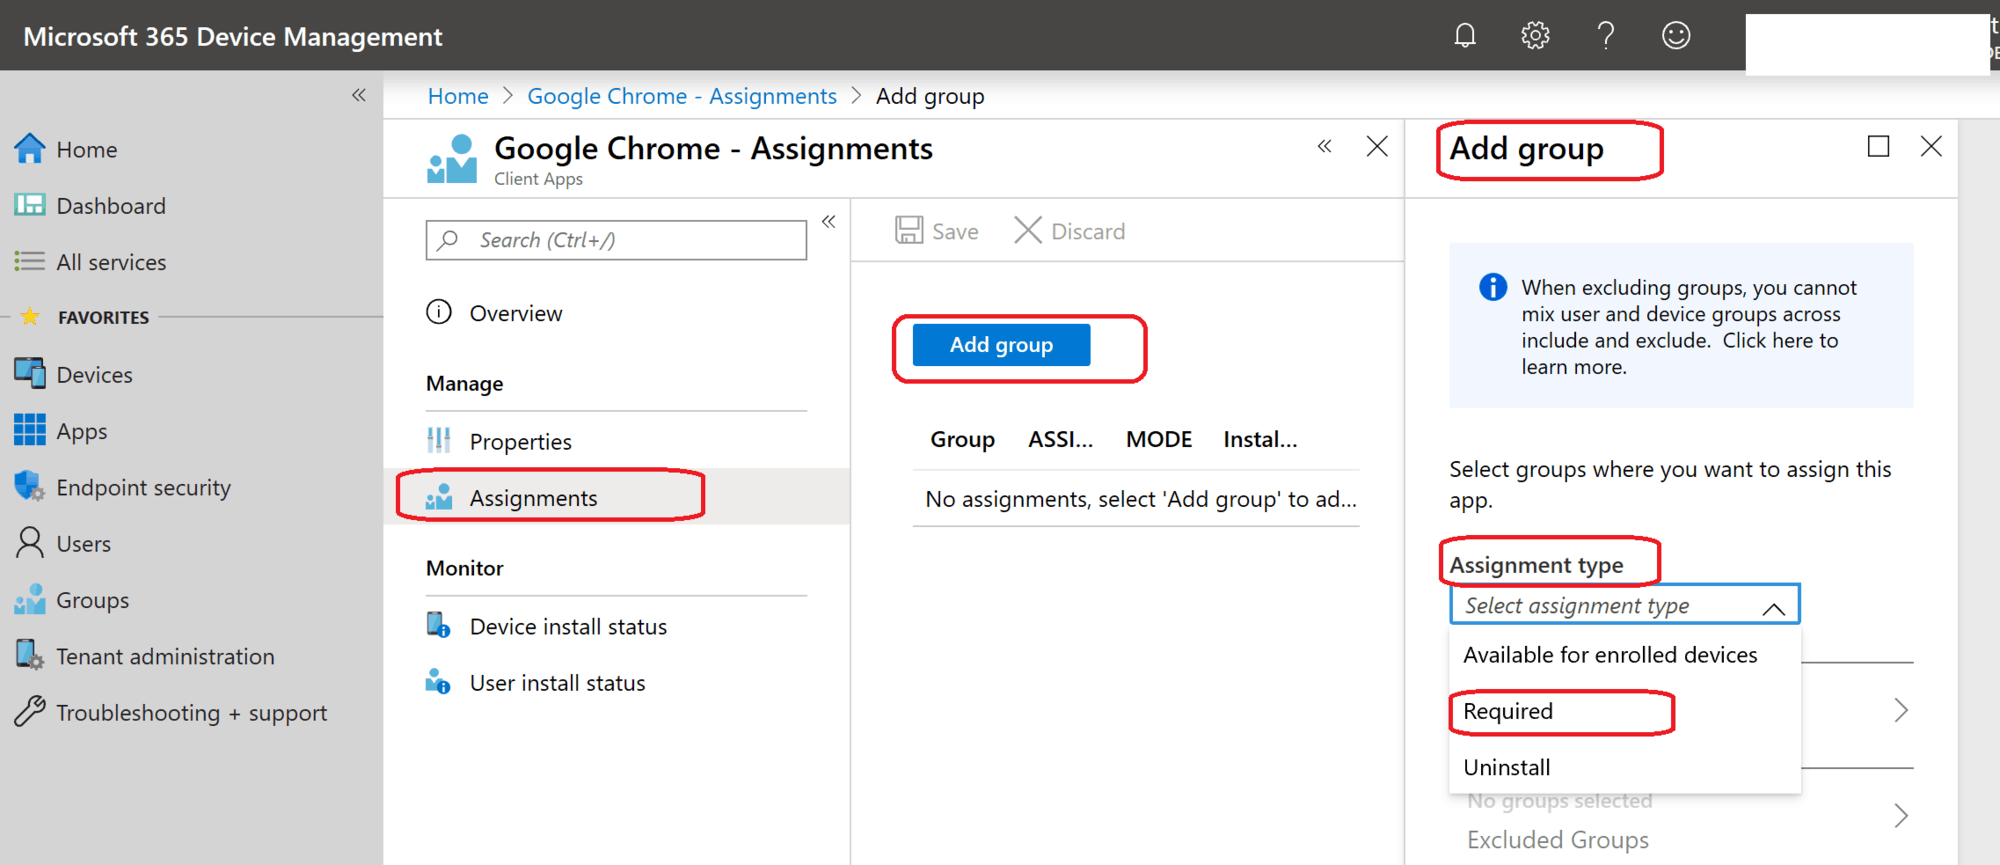
Task: Click the Tenant administration icon
Action: click(x=29, y=656)
